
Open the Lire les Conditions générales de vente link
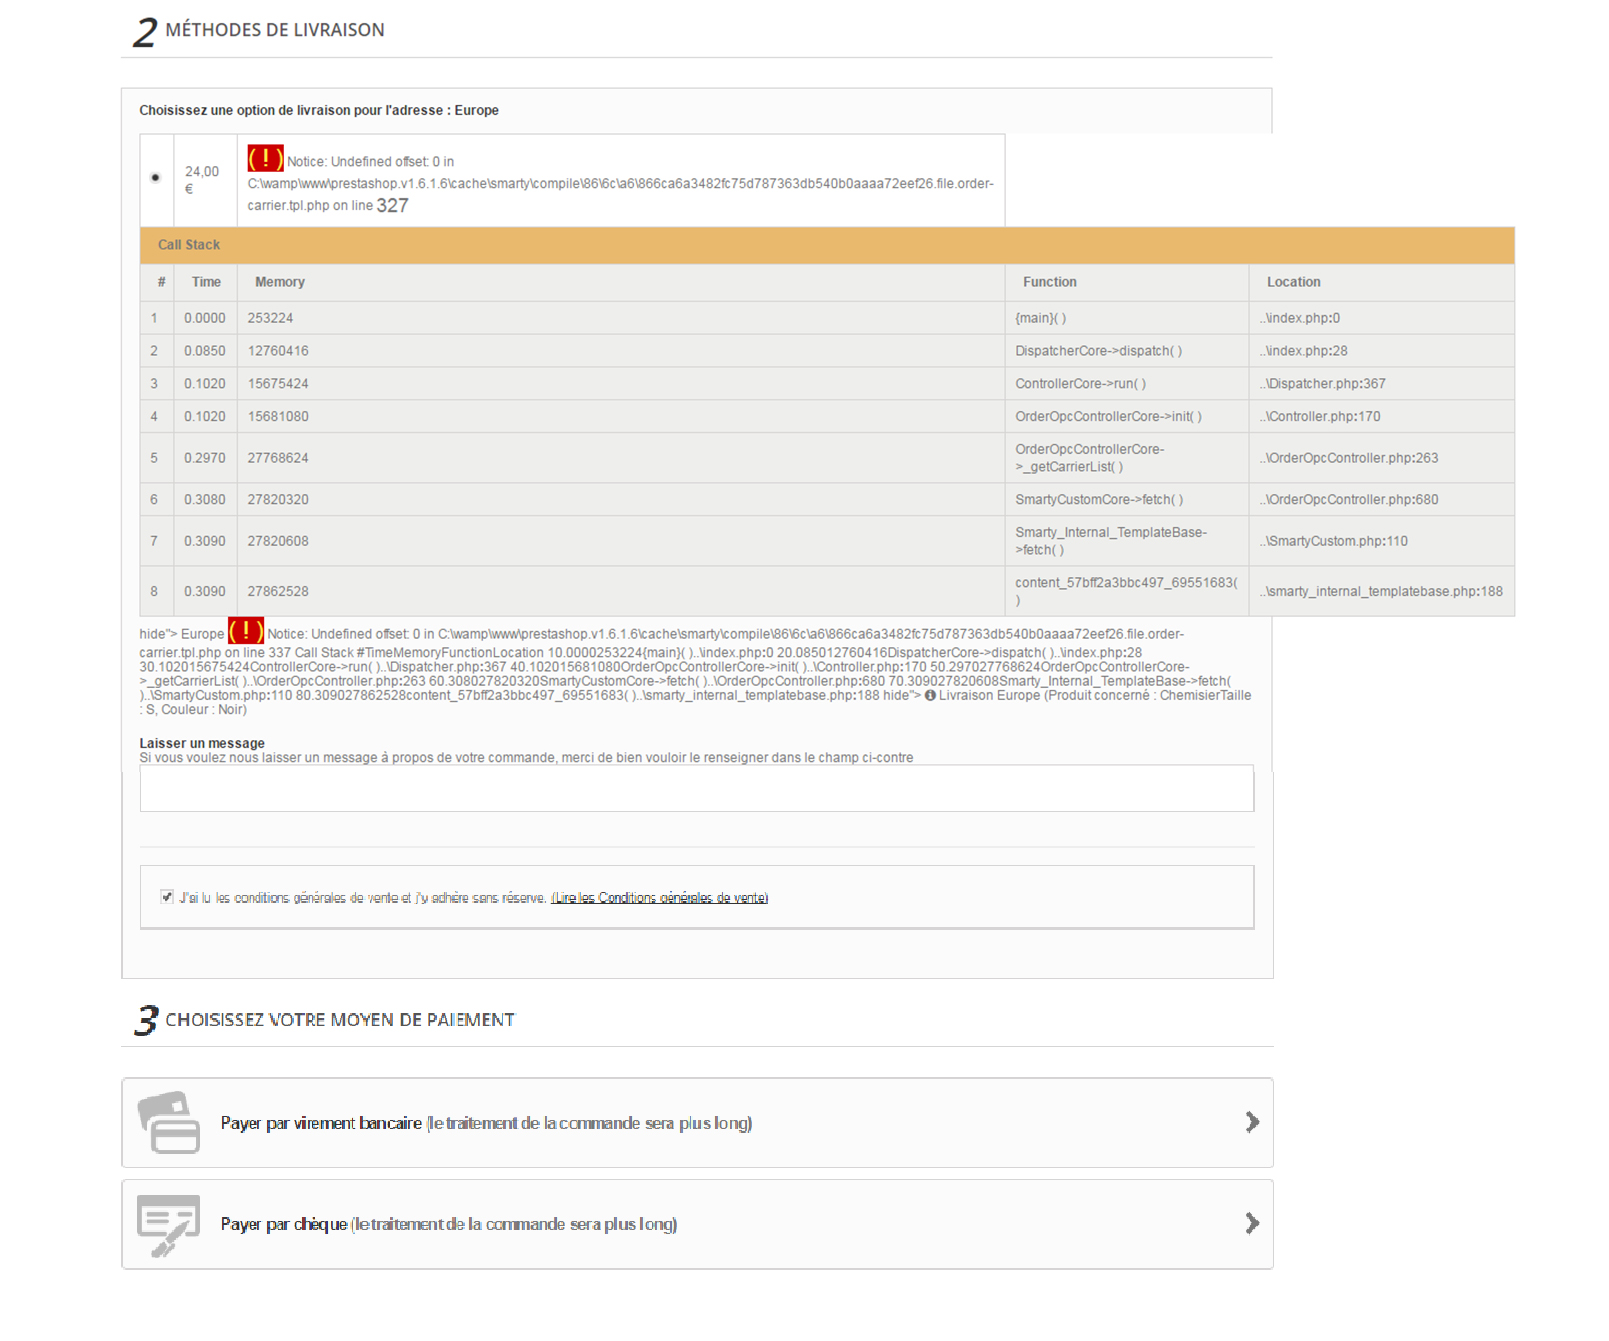pos(660,898)
